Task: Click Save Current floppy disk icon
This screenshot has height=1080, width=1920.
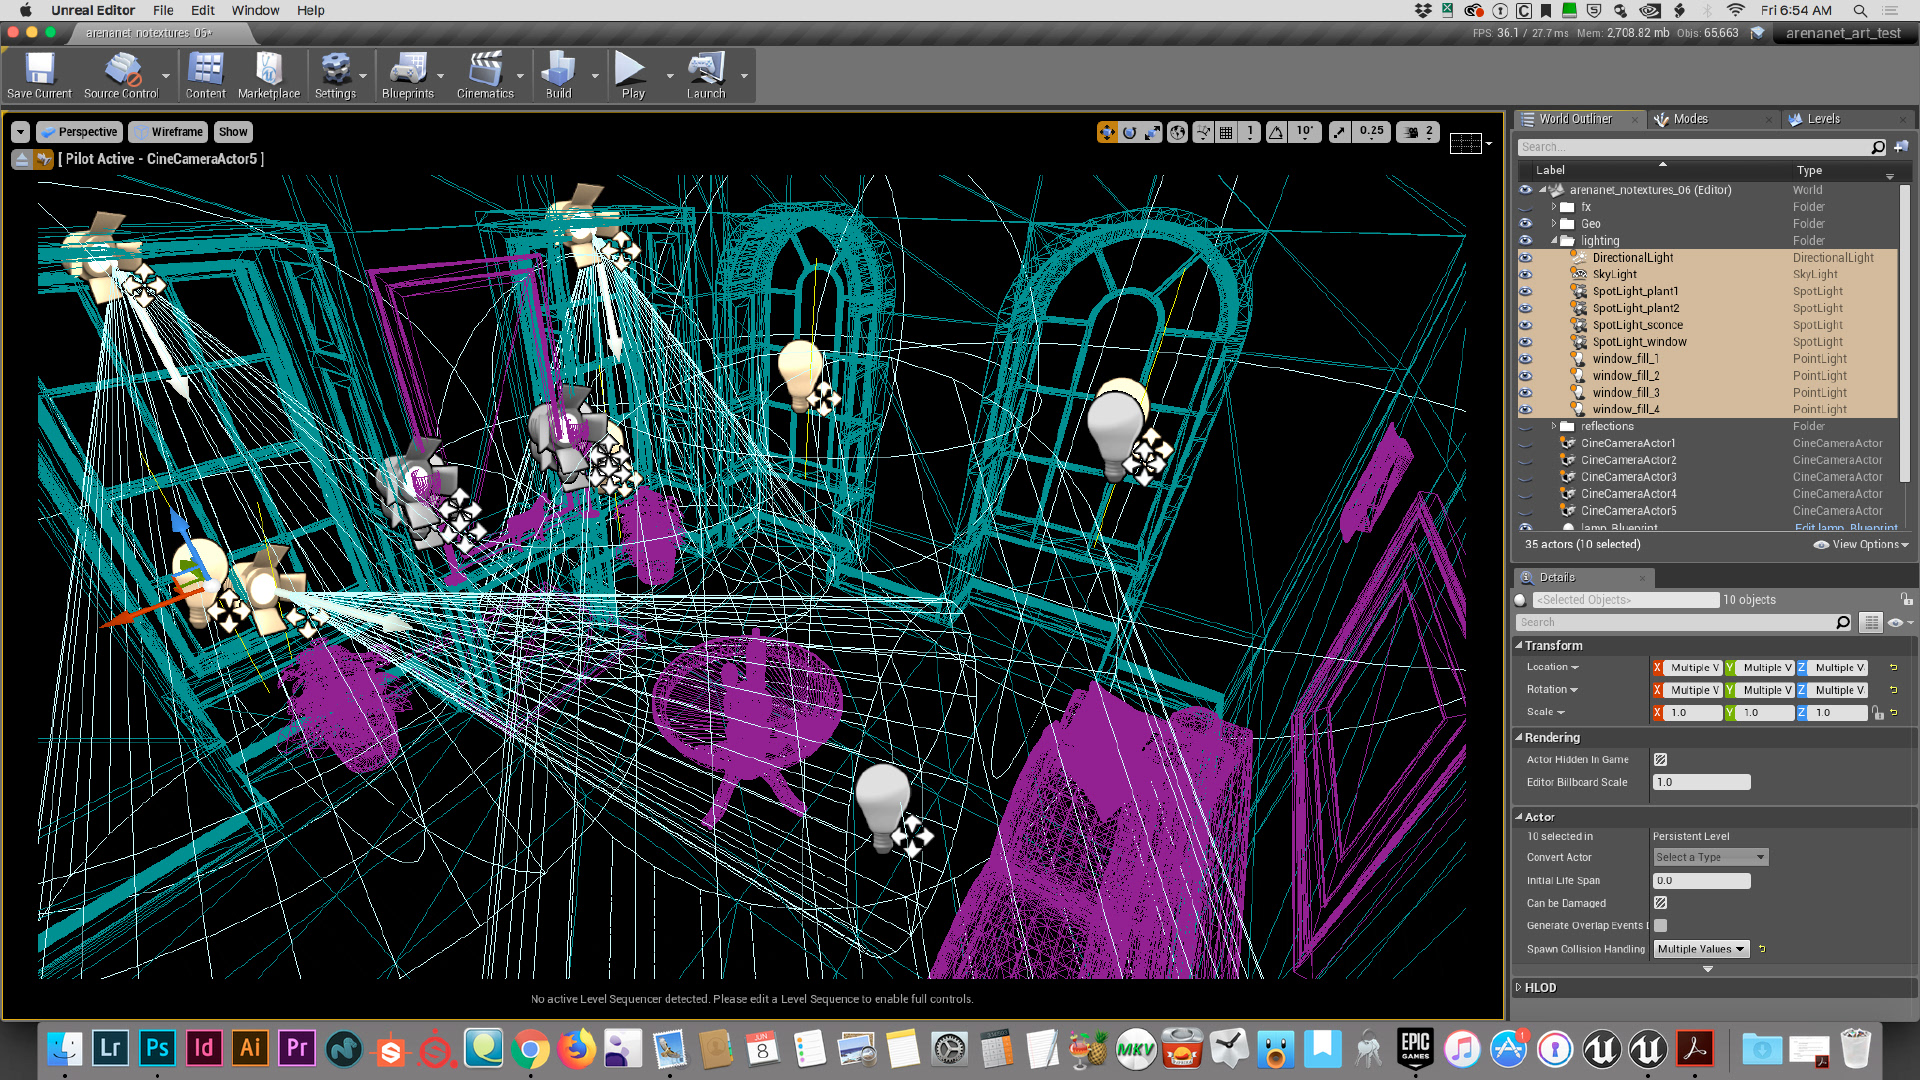Action: (x=39, y=70)
